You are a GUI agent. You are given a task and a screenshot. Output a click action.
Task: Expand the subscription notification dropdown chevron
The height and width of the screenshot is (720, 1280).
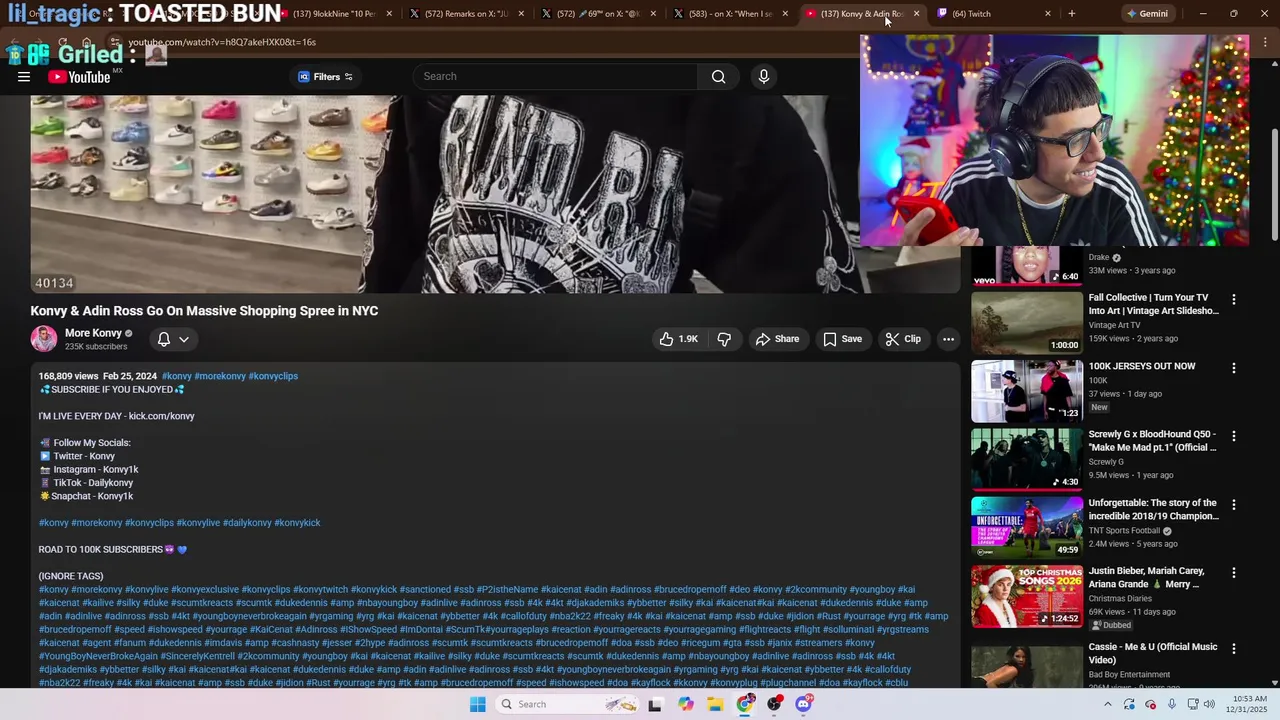tap(184, 339)
